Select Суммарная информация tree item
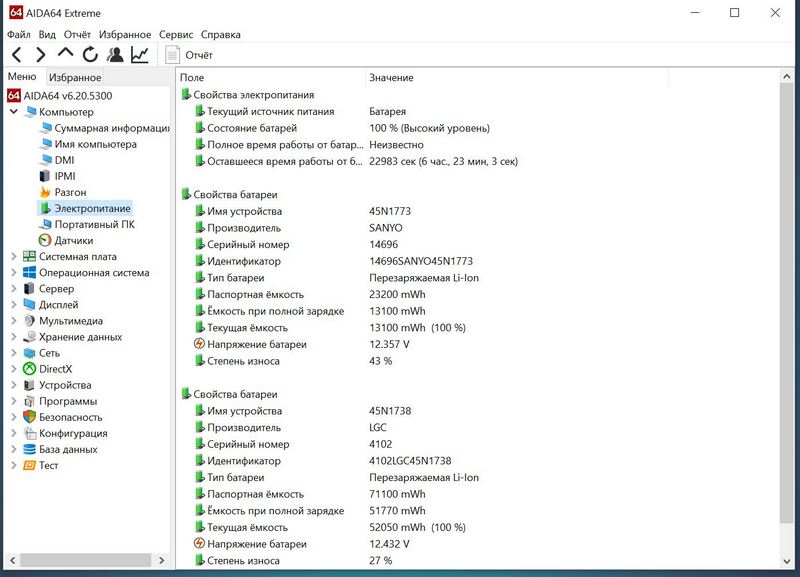 tap(111, 128)
